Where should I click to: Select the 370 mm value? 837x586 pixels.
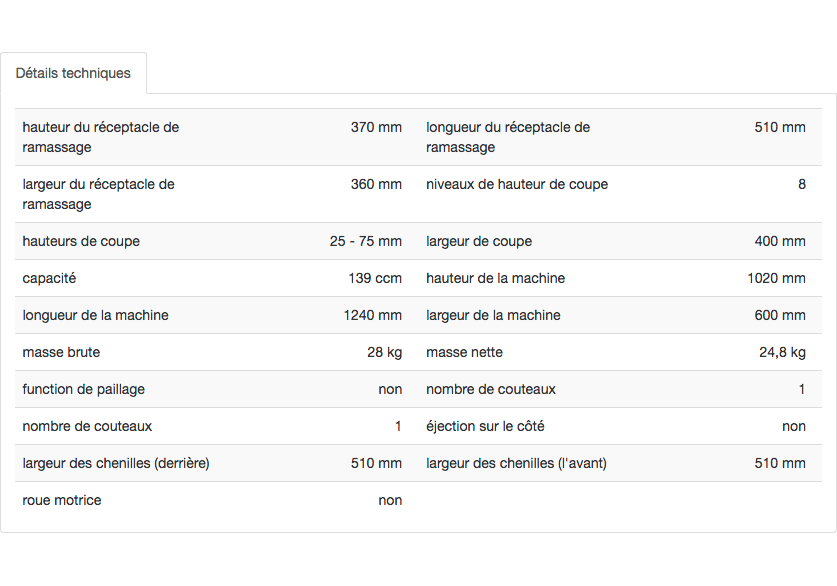376,127
